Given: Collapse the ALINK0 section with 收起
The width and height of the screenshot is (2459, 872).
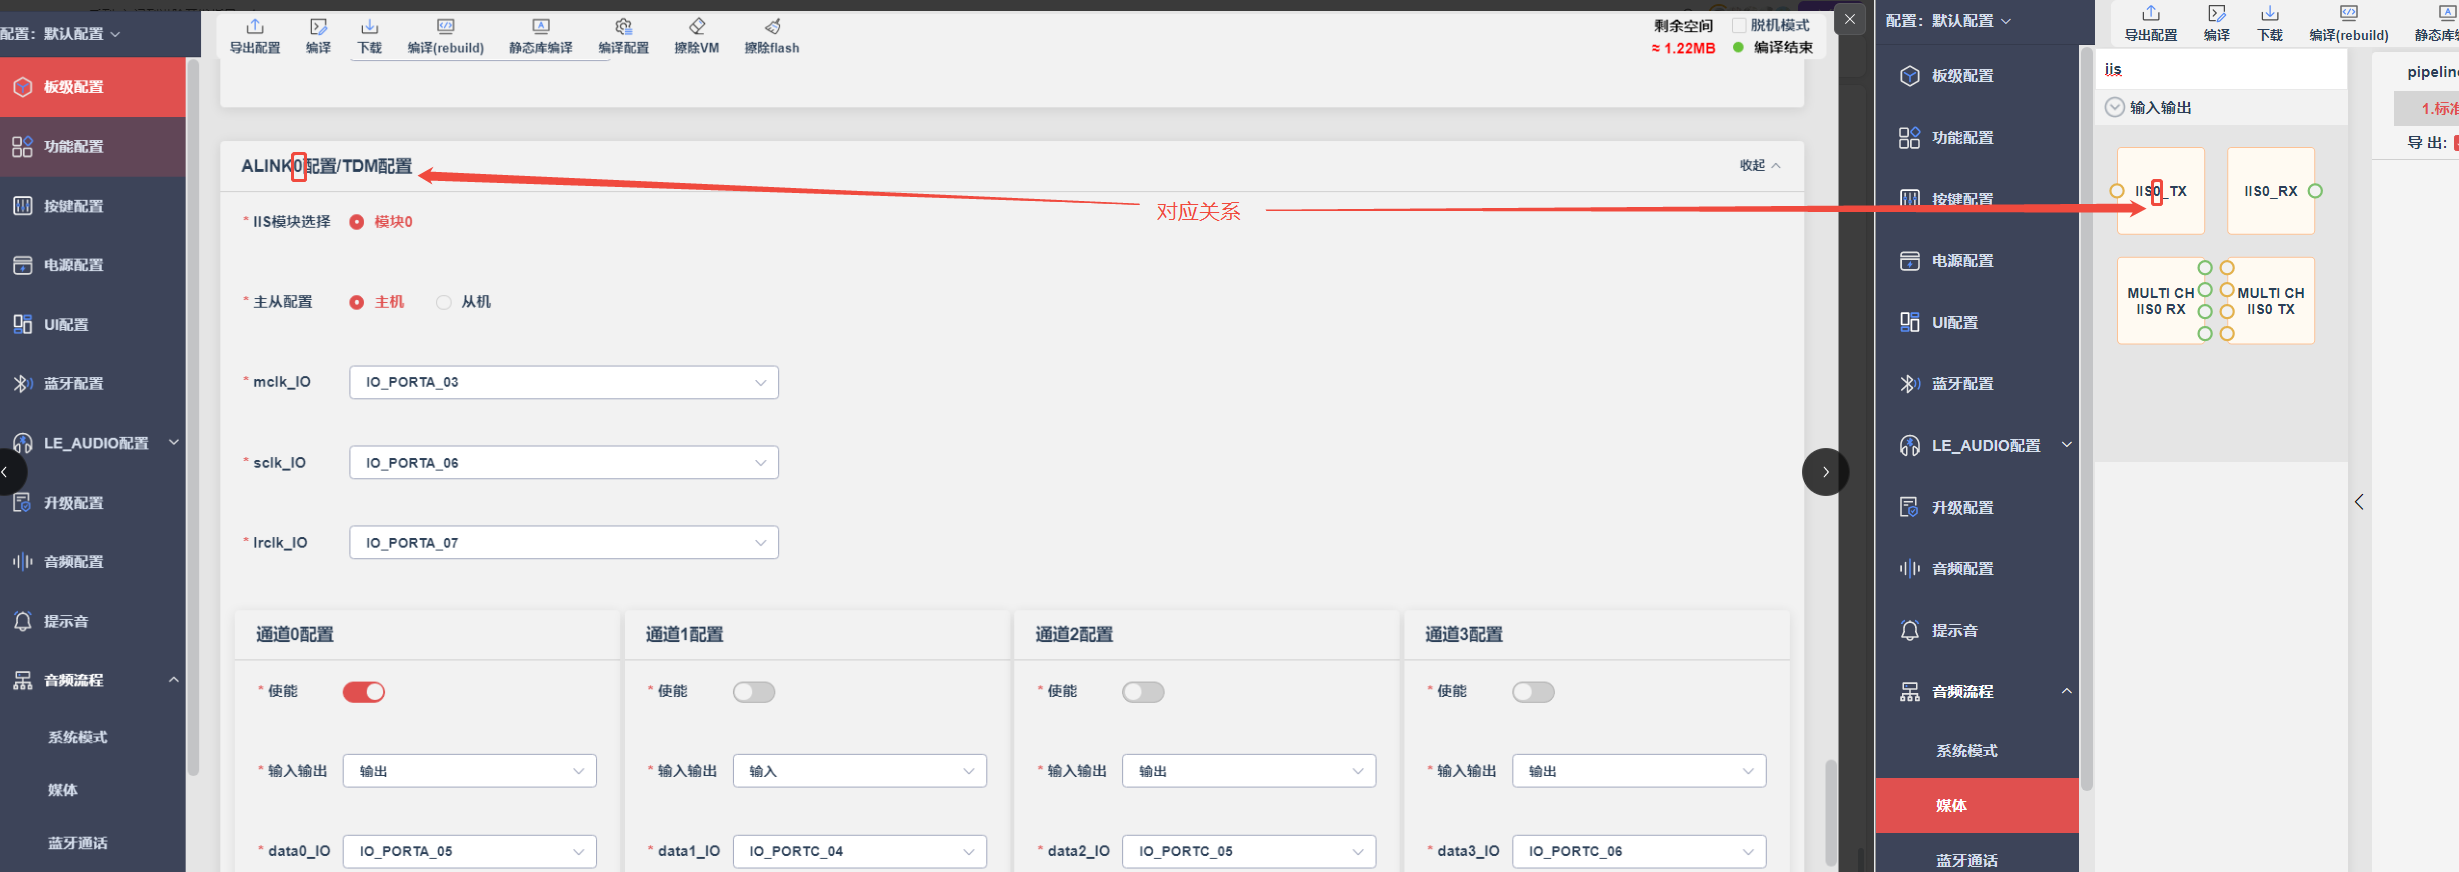Looking at the screenshot, I should coord(1760,166).
